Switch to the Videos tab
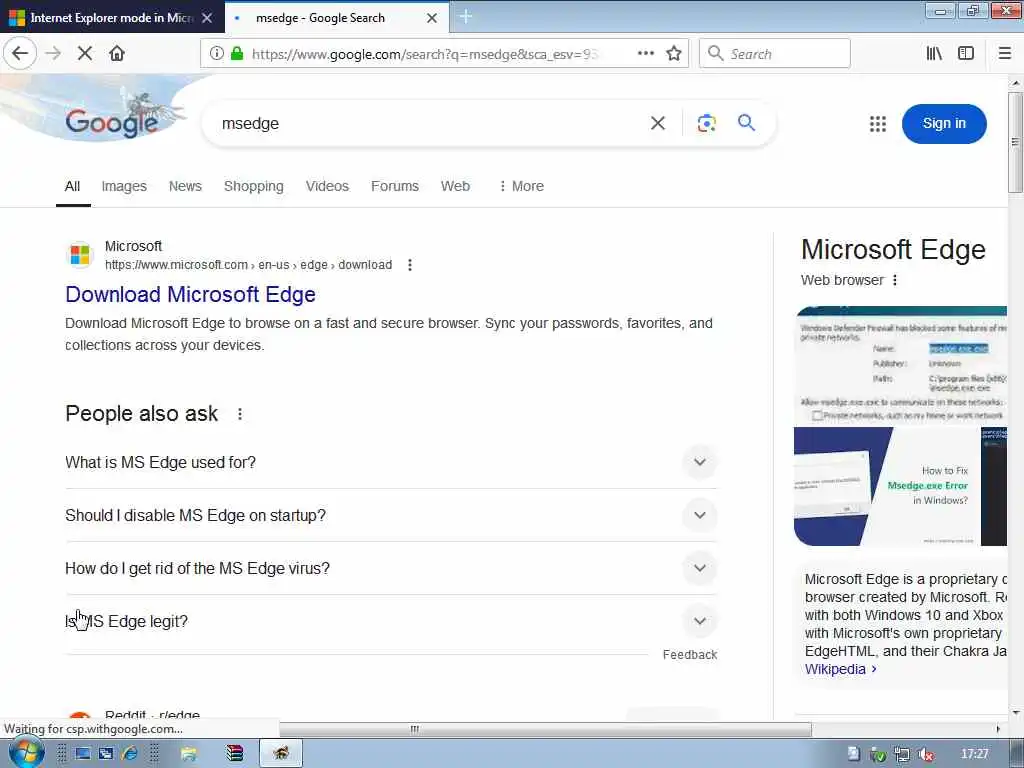This screenshot has width=1024, height=768. [x=327, y=186]
